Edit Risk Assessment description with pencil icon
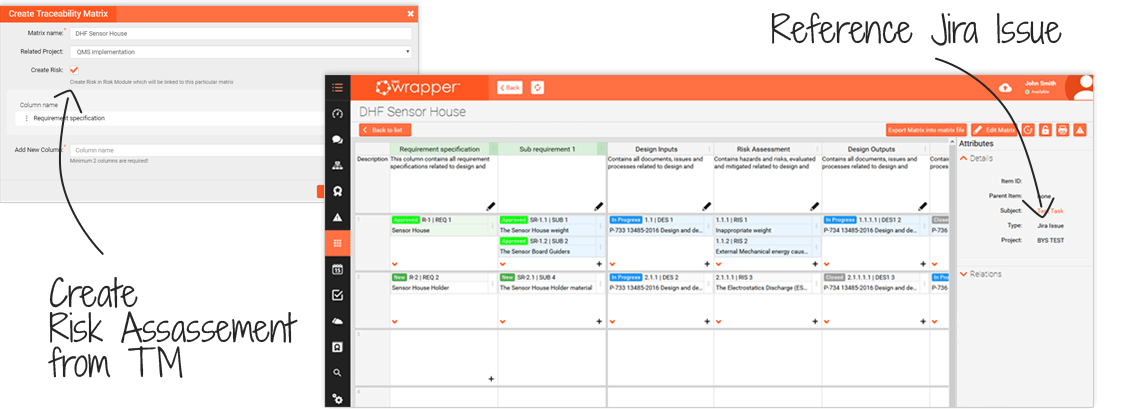The image size is (1140, 409). point(815,206)
